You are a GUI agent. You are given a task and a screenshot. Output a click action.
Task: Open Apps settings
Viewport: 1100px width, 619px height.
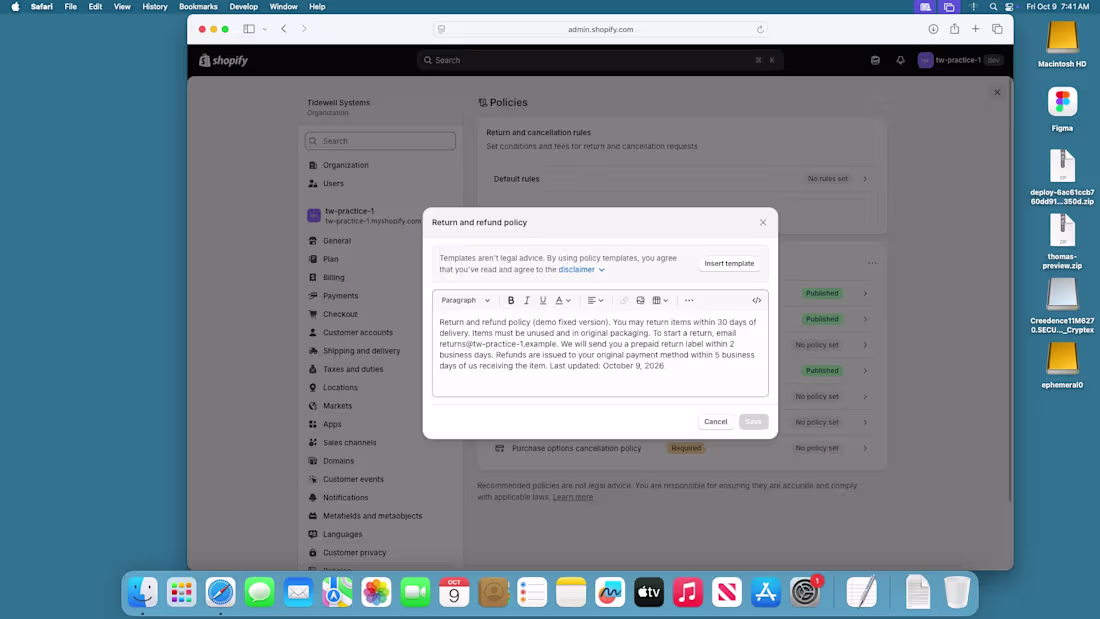pos(332,424)
